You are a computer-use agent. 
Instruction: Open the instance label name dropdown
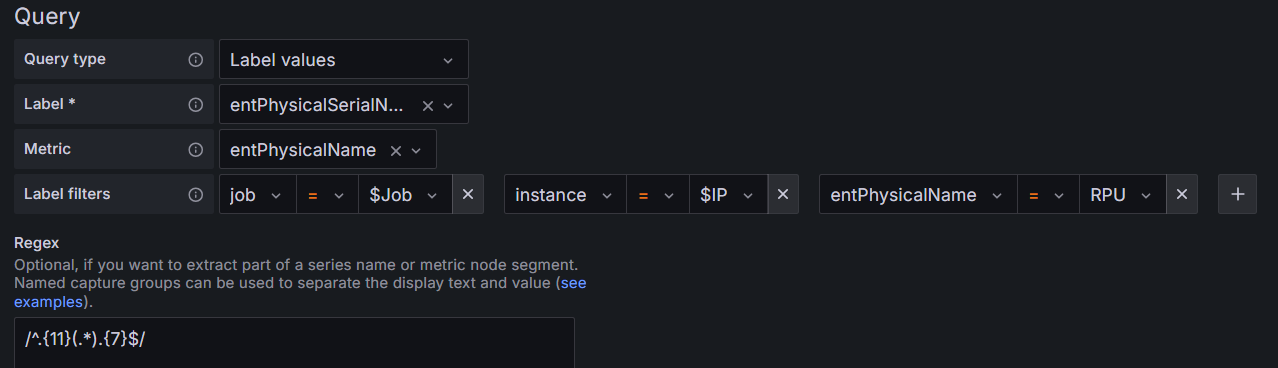pyautogui.click(x=565, y=195)
